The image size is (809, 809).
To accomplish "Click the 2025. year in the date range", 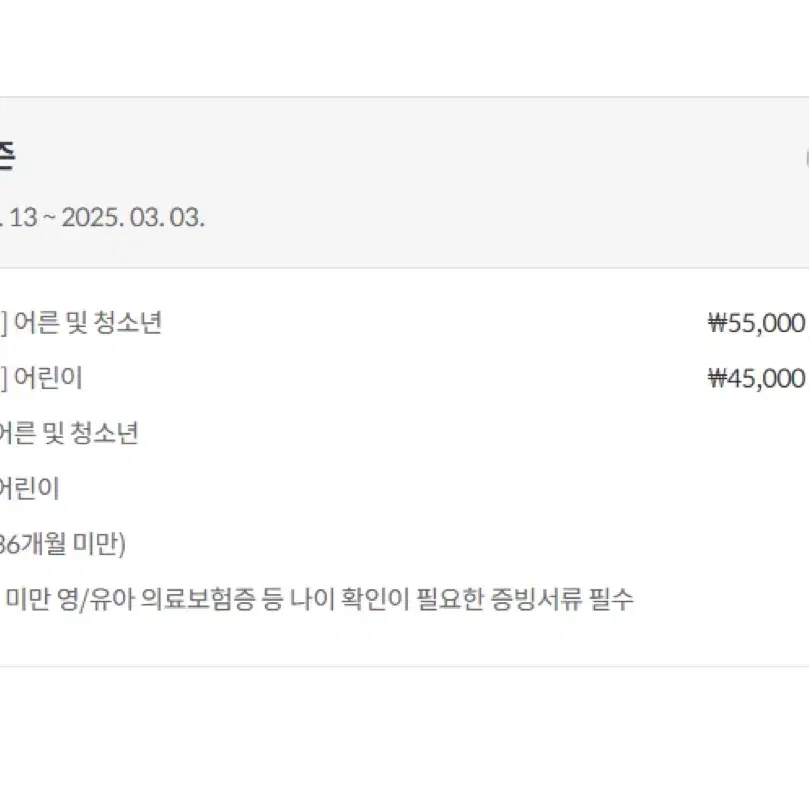I will pyautogui.click(x=93, y=217).
